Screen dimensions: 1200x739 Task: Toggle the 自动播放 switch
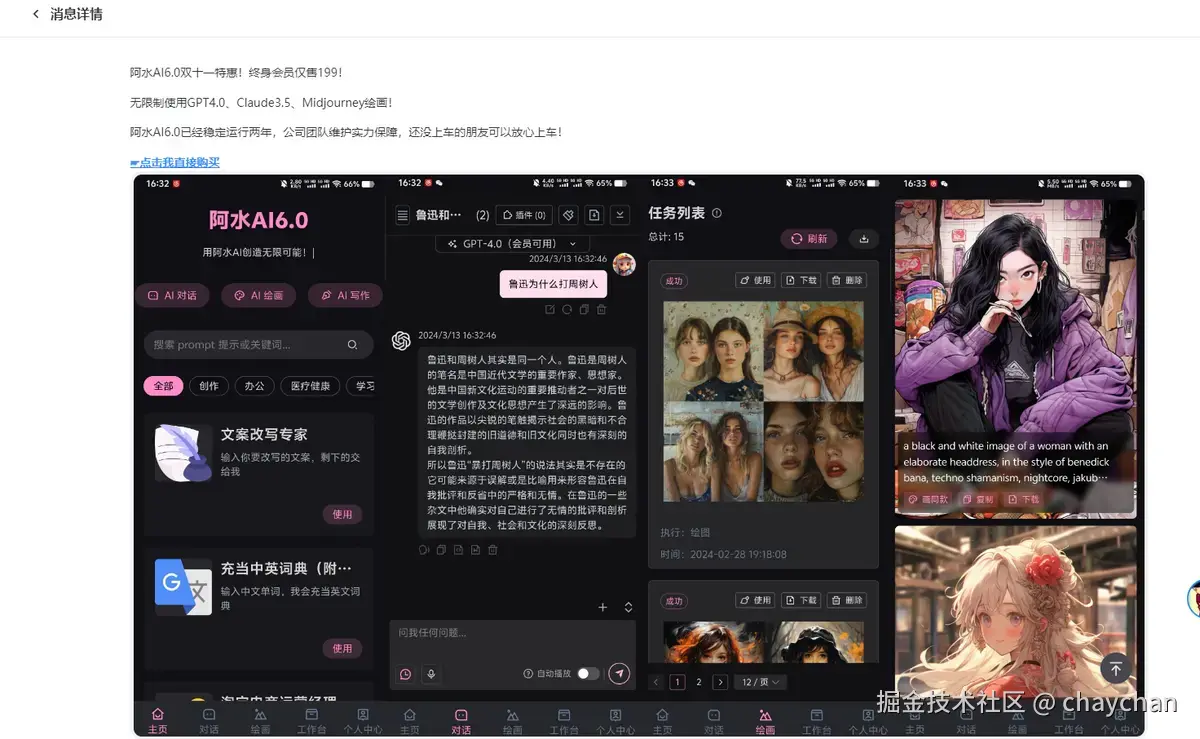tap(588, 674)
